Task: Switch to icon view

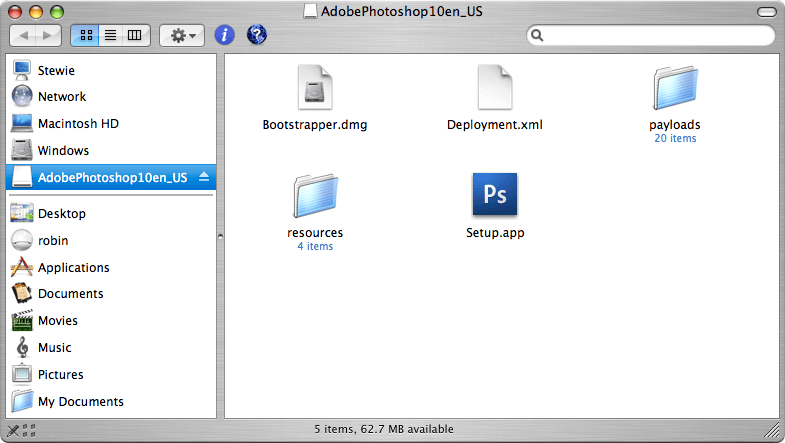Action: [86, 35]
